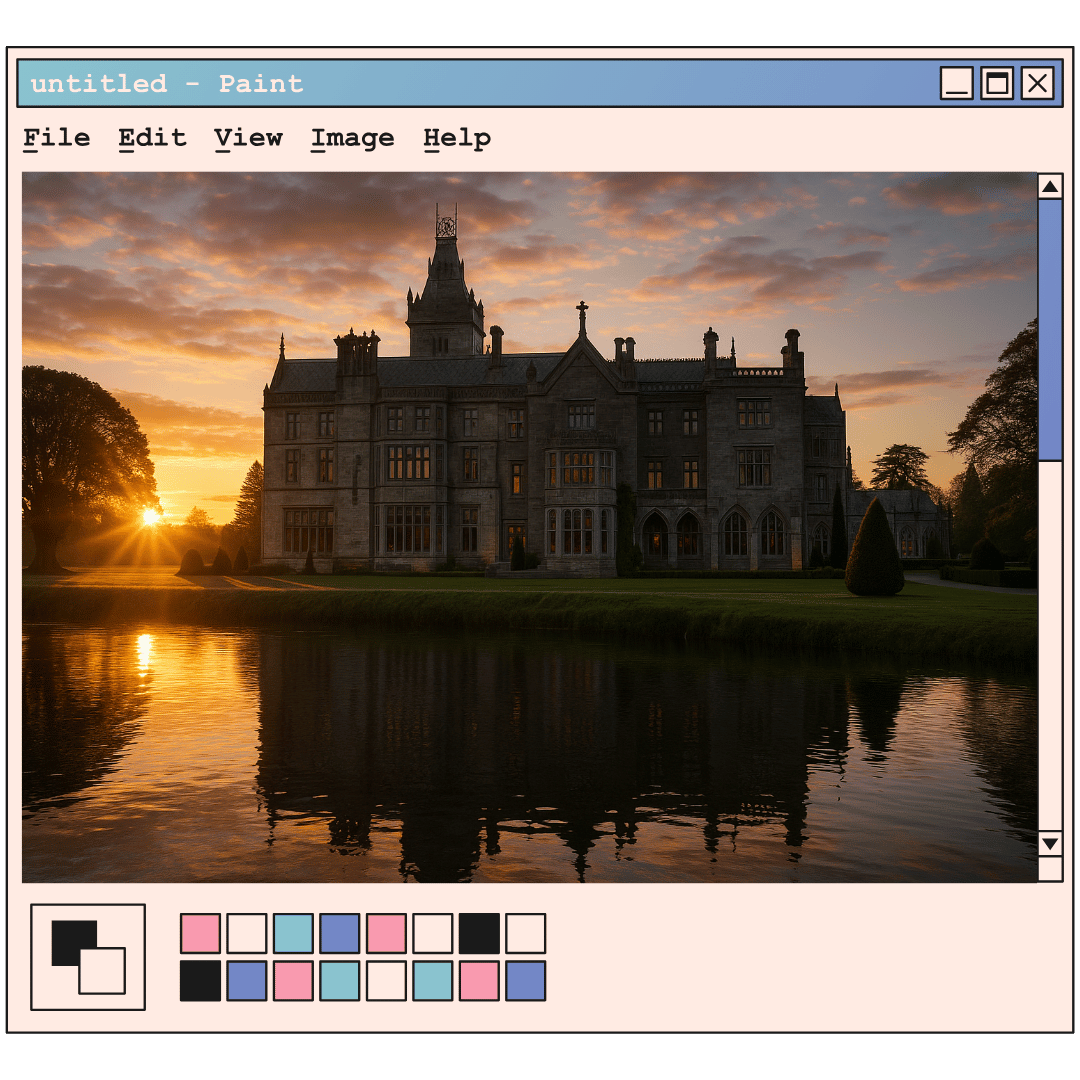Pick the first pink swatch in top palette row
1080x1080 pixels.
(x=200, y=933)
